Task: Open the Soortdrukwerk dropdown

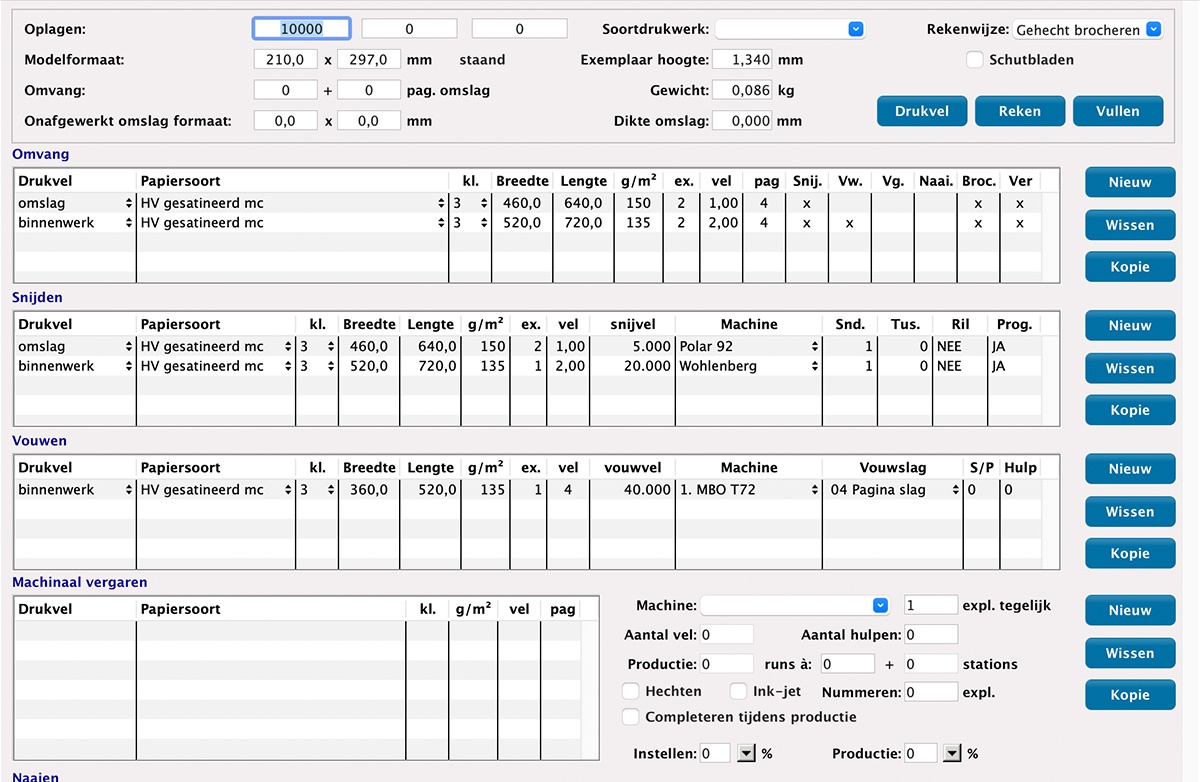Action: click(790, 30)
